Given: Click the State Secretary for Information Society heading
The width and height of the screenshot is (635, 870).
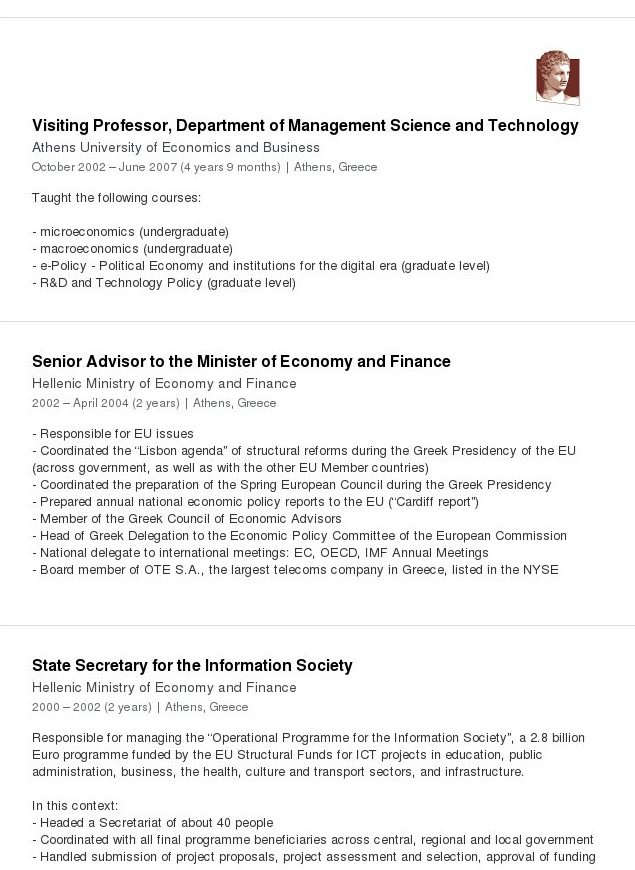Looking at the screenshot, I should tap(192, 666).
